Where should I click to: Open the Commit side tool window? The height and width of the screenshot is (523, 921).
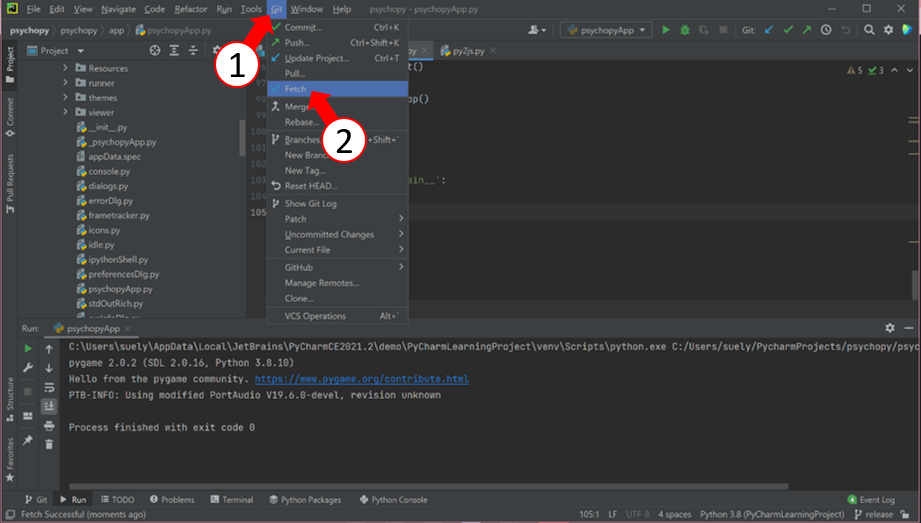click(x=10, y=117)
